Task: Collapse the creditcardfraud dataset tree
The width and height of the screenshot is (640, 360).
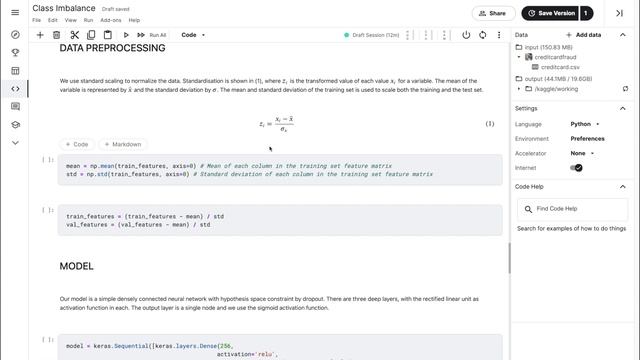Action: click(x=519, y=57)
